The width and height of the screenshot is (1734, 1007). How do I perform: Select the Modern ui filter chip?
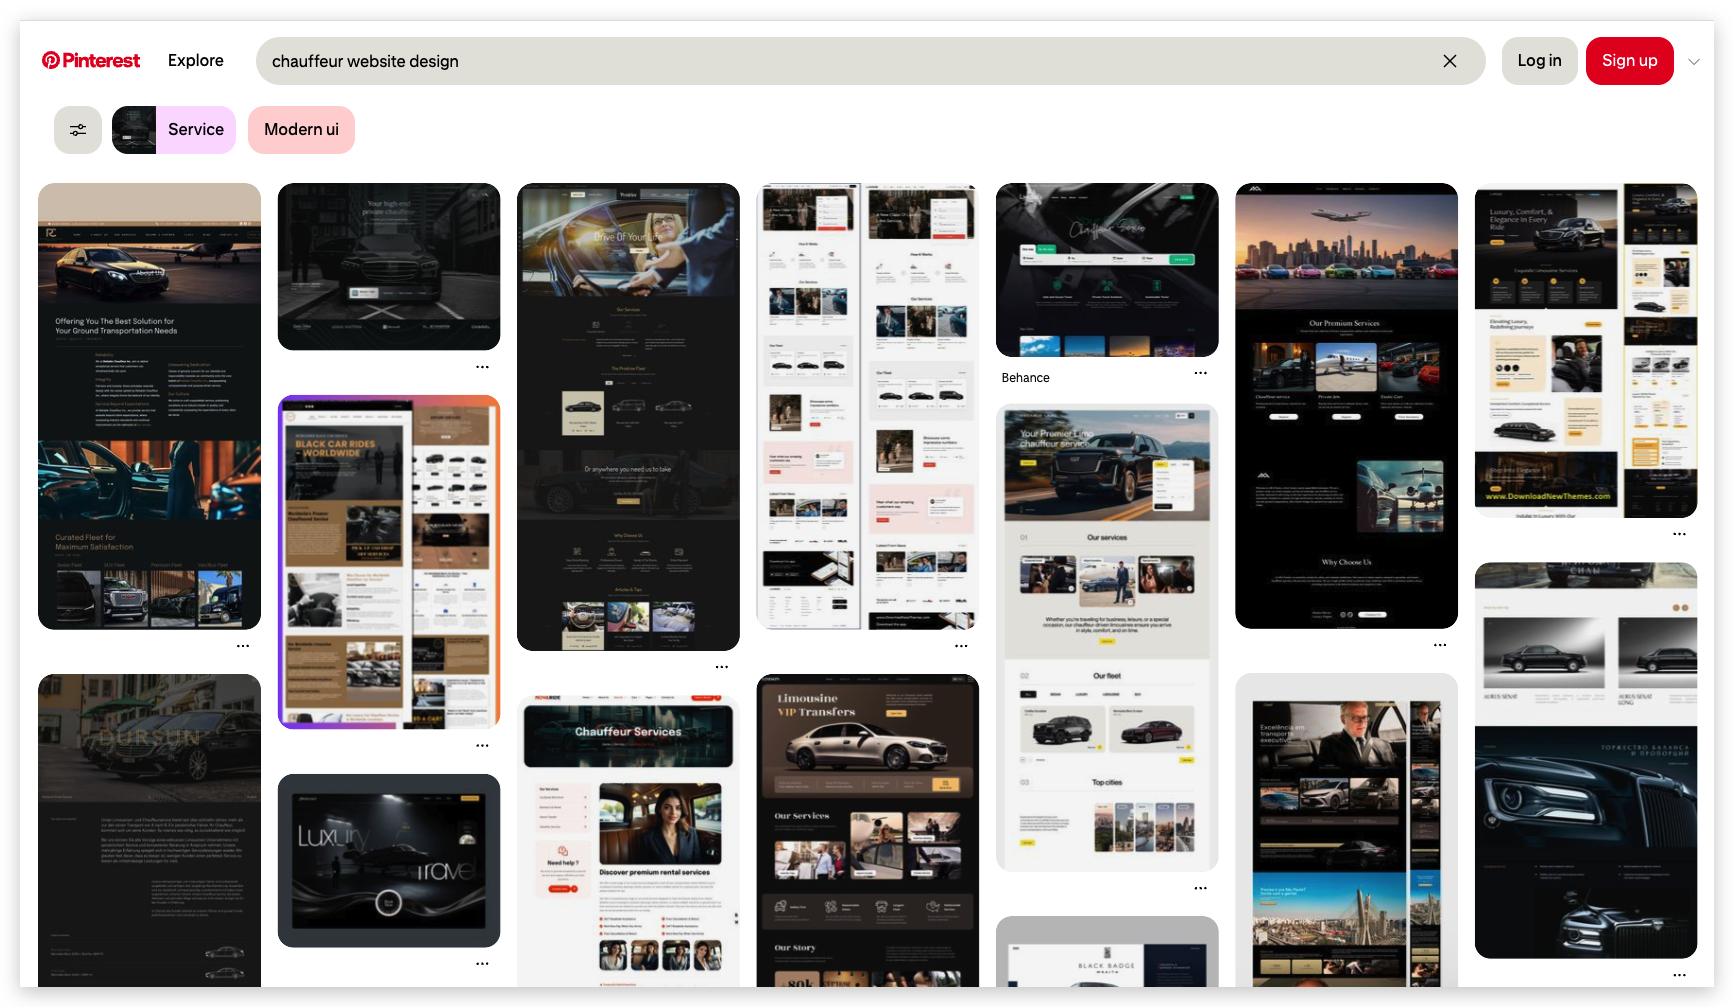(301, 130)
